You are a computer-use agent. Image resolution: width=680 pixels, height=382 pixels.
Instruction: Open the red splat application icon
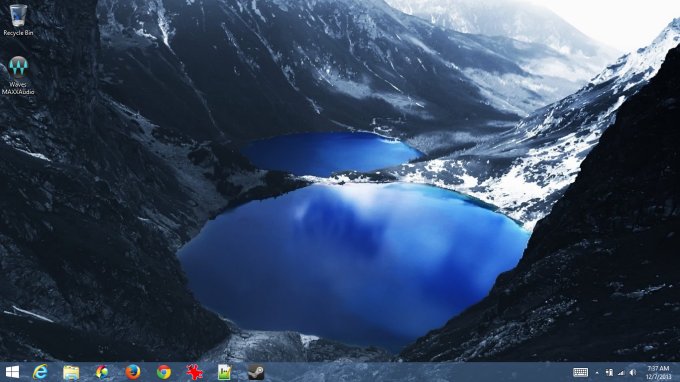(194, 372)
